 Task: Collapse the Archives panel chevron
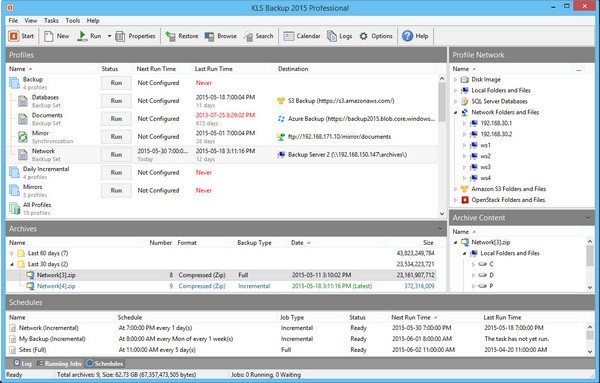click(440, 229)
